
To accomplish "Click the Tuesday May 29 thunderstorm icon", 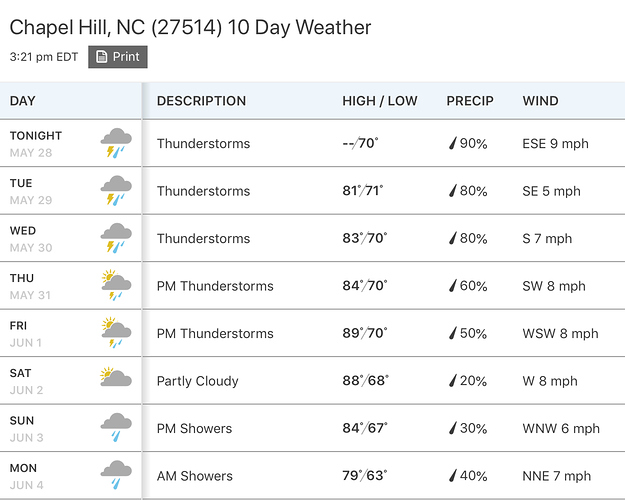I will [x=116, y=191].
